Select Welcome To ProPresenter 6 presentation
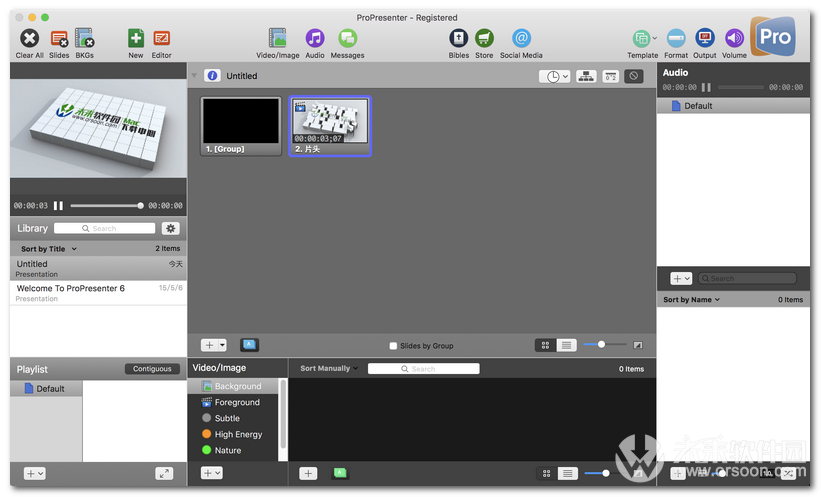The width and height of the screenshot is (821, 497). pyautogui.click(x=70, y=289)
